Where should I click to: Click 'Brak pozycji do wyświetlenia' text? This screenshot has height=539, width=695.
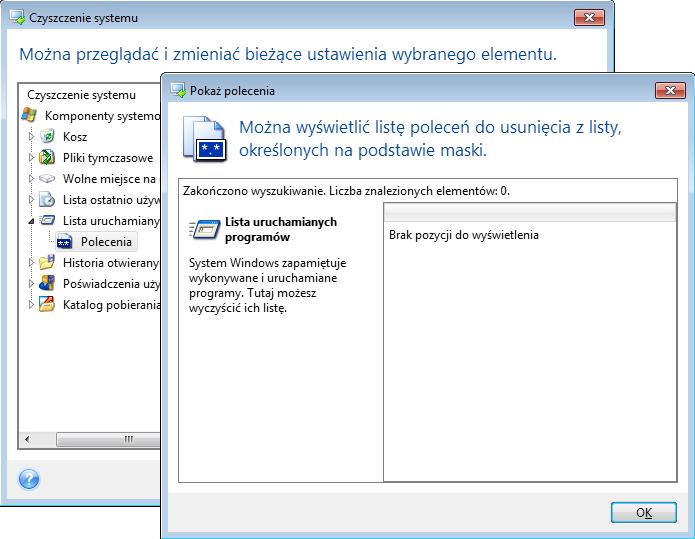(x=464, y=235)
